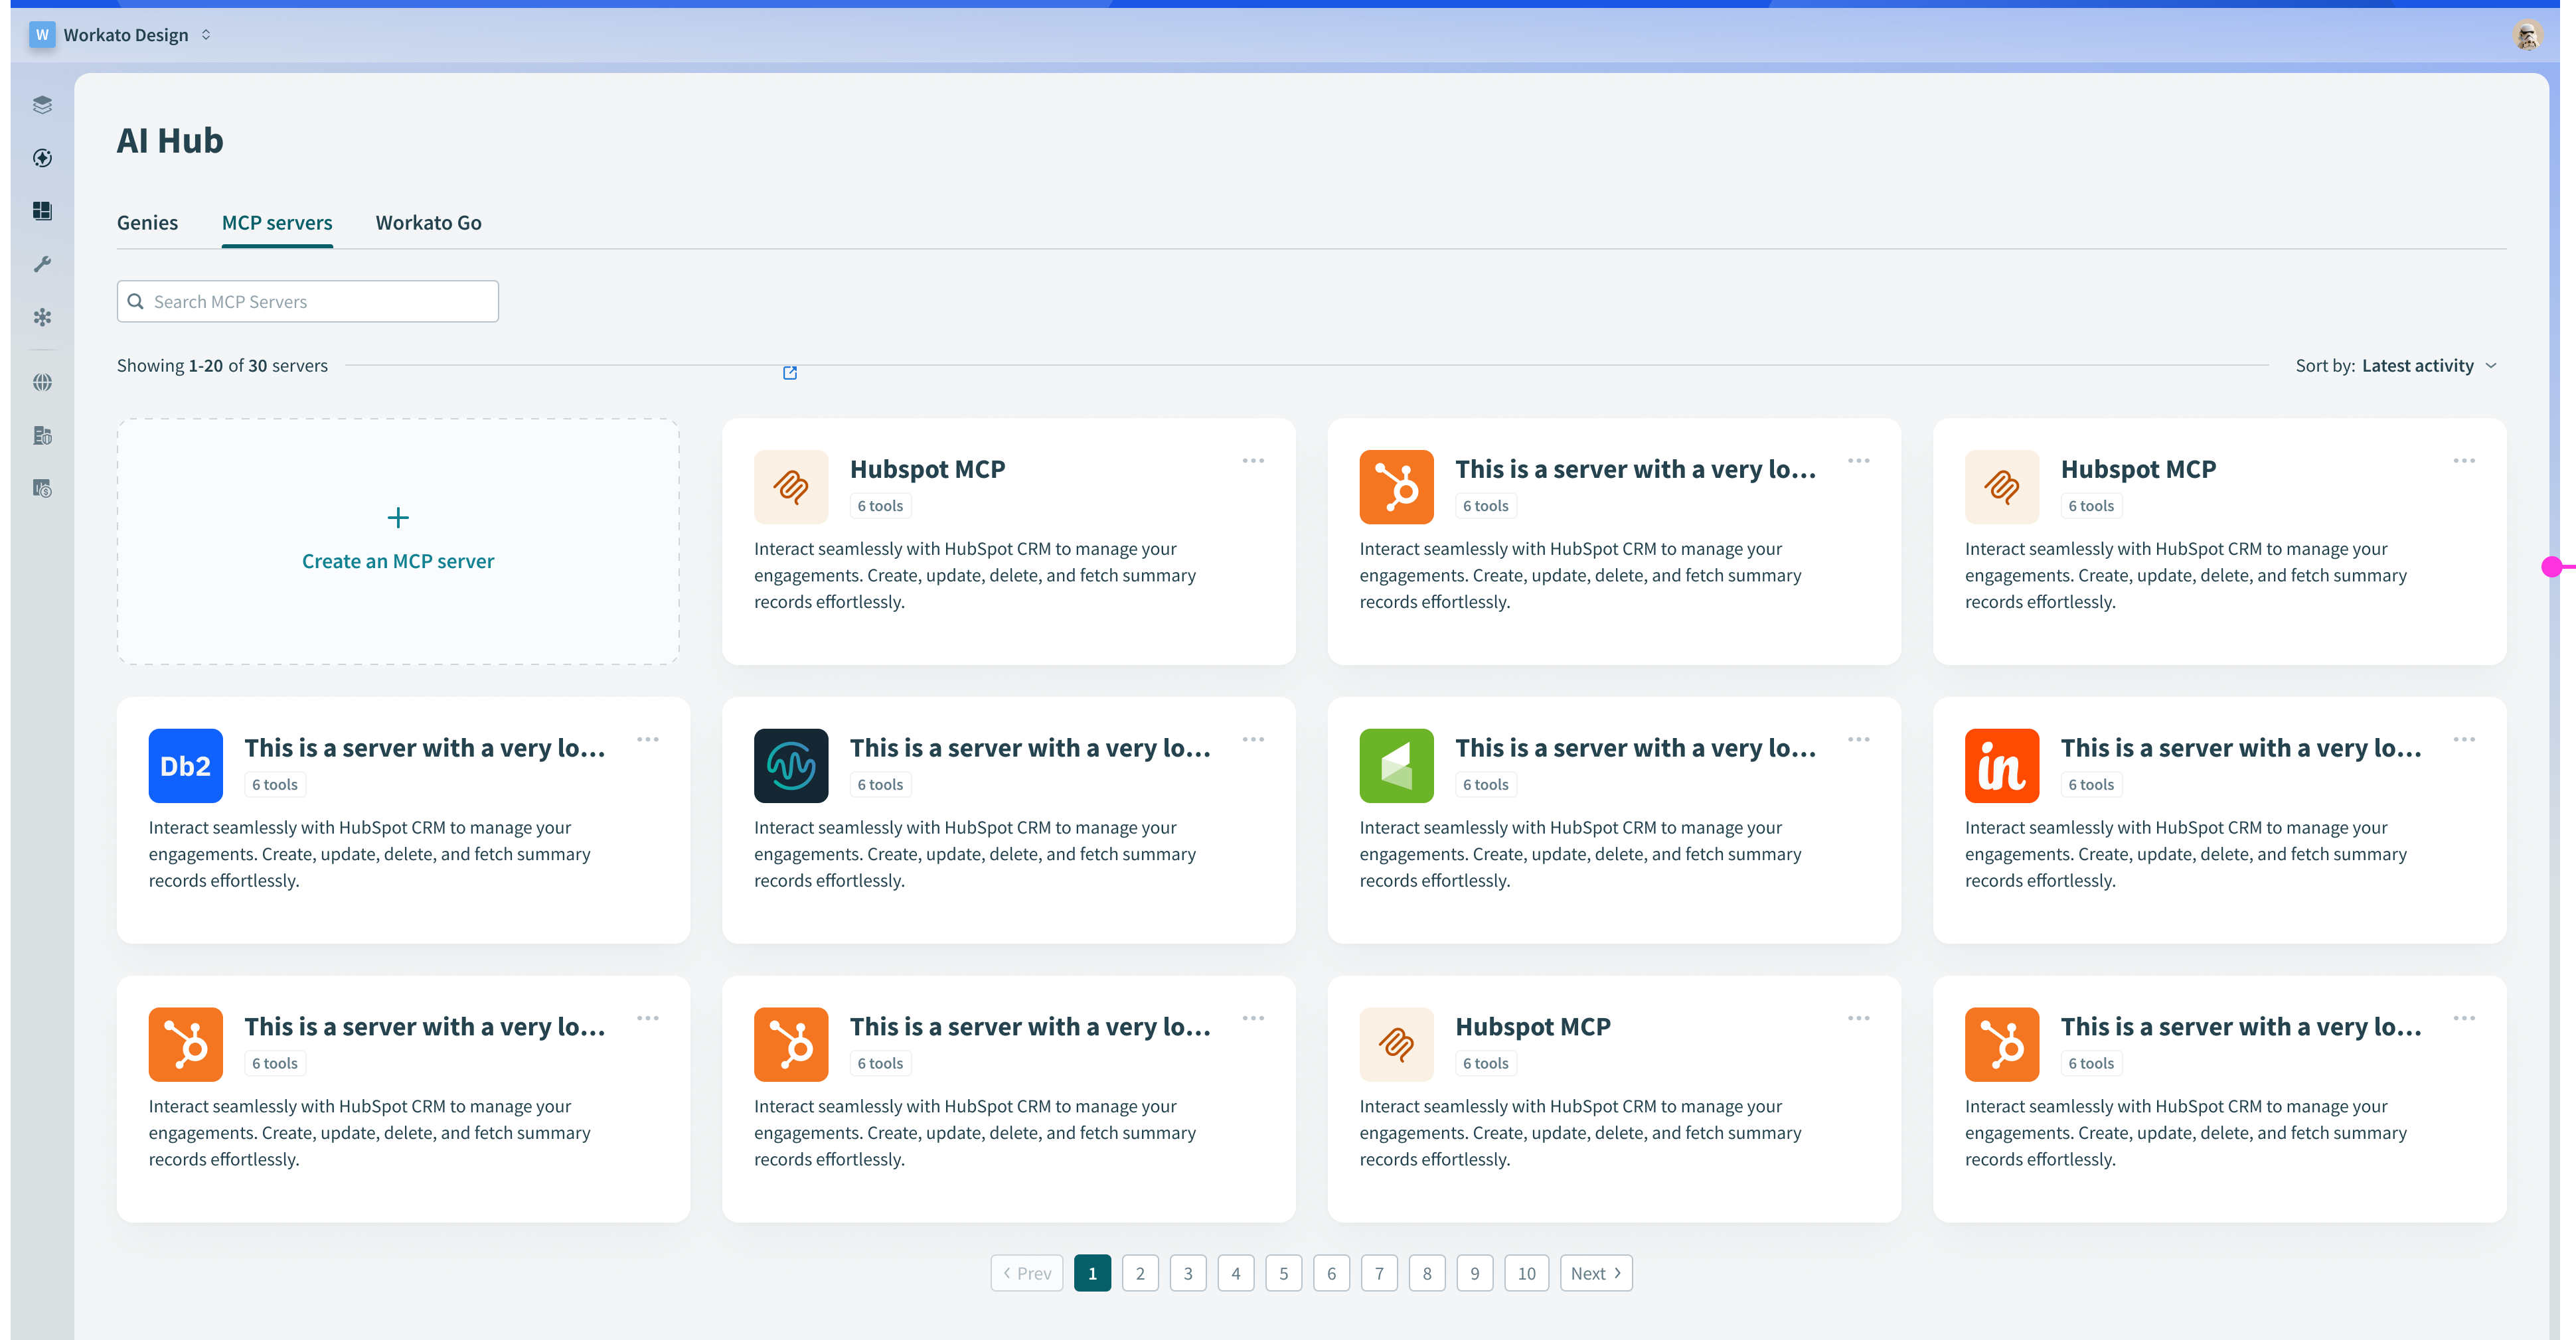Click the red-orange 'in' server icon
This screenshot has height=1340, width=2576.
(2002, 766)
